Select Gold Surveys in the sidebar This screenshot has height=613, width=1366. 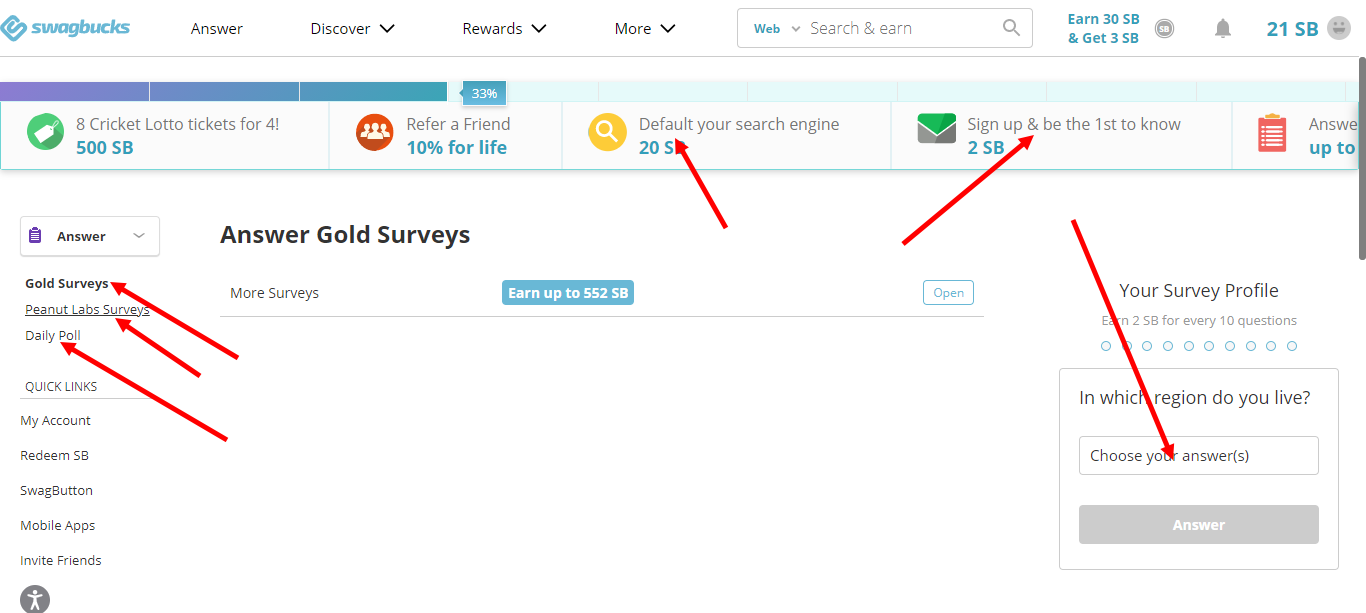click(67, 284)
